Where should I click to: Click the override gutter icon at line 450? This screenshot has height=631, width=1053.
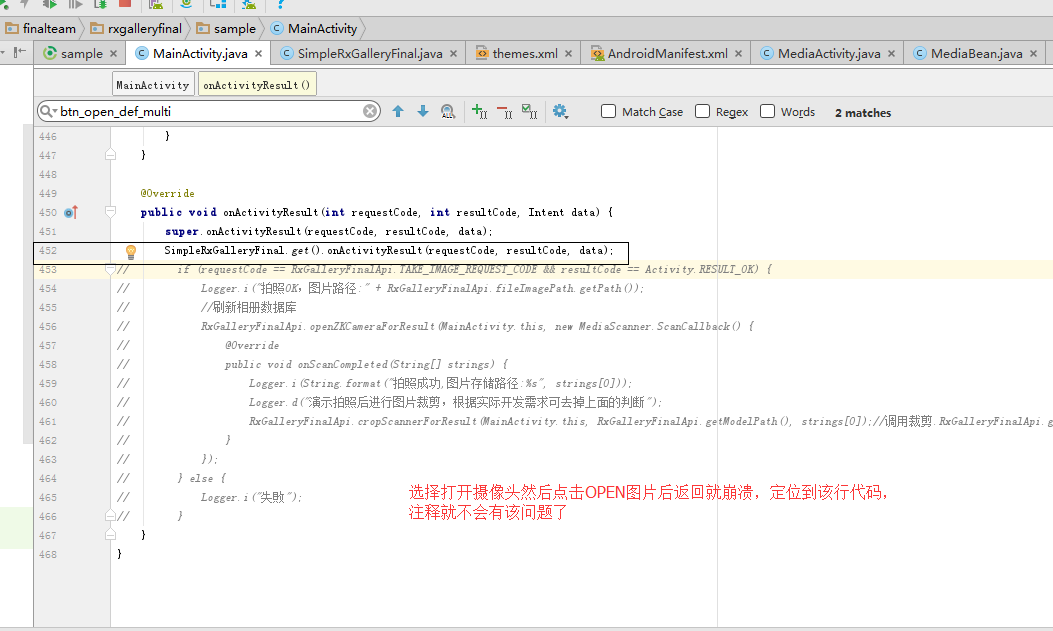click(71, 212)
